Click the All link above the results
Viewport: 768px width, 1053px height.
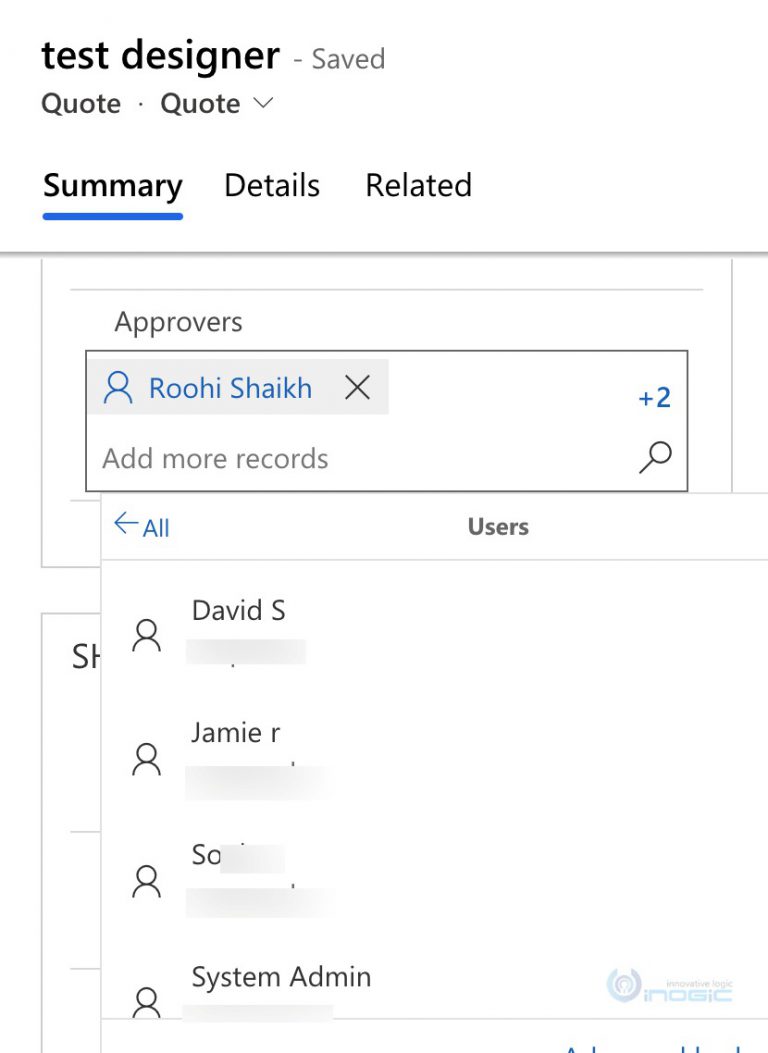click(x=153, y=528)
